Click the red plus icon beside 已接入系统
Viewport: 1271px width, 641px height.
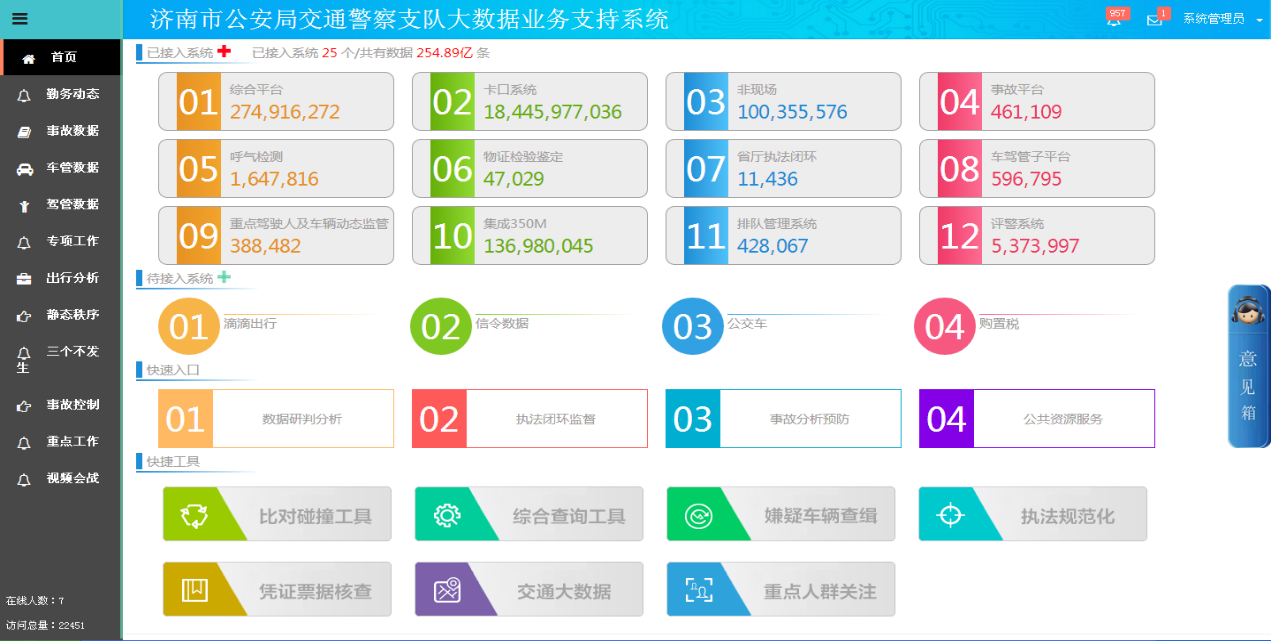tap(224, 52)
